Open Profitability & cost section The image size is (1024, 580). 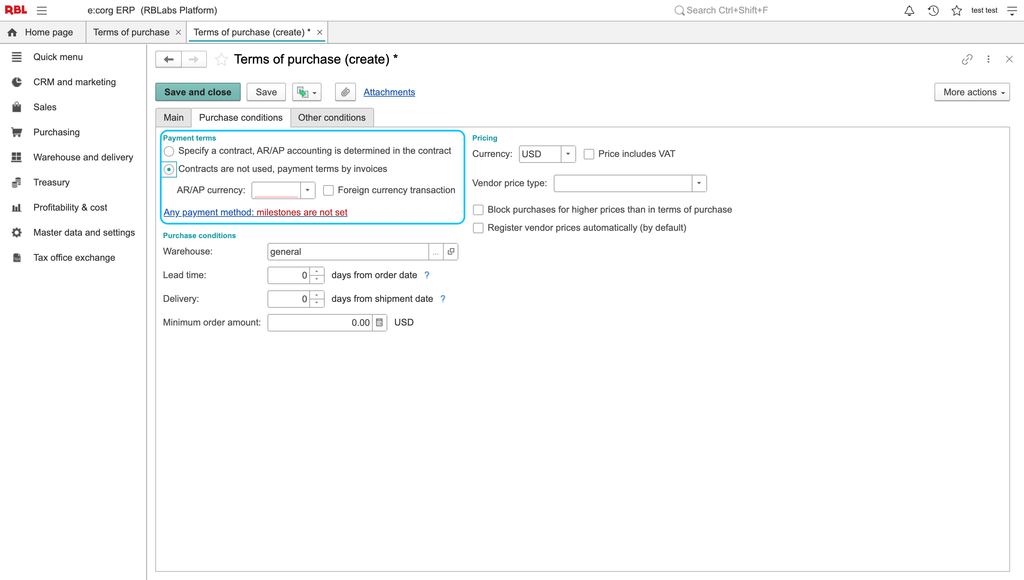click(70, 208)
